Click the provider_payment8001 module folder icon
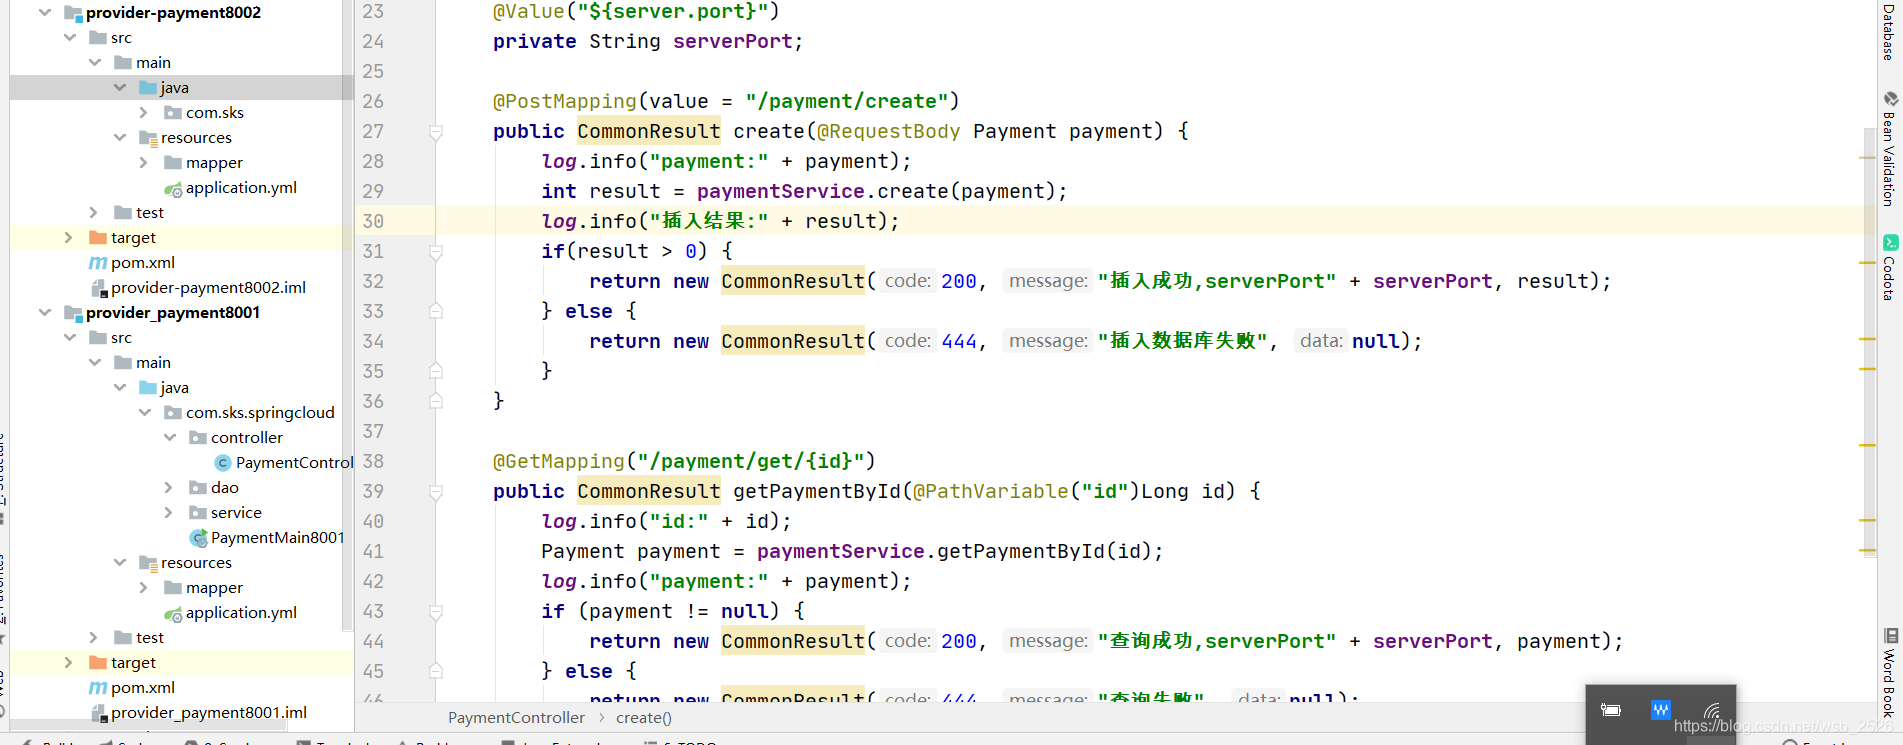1903x745 pixels. 73,313
